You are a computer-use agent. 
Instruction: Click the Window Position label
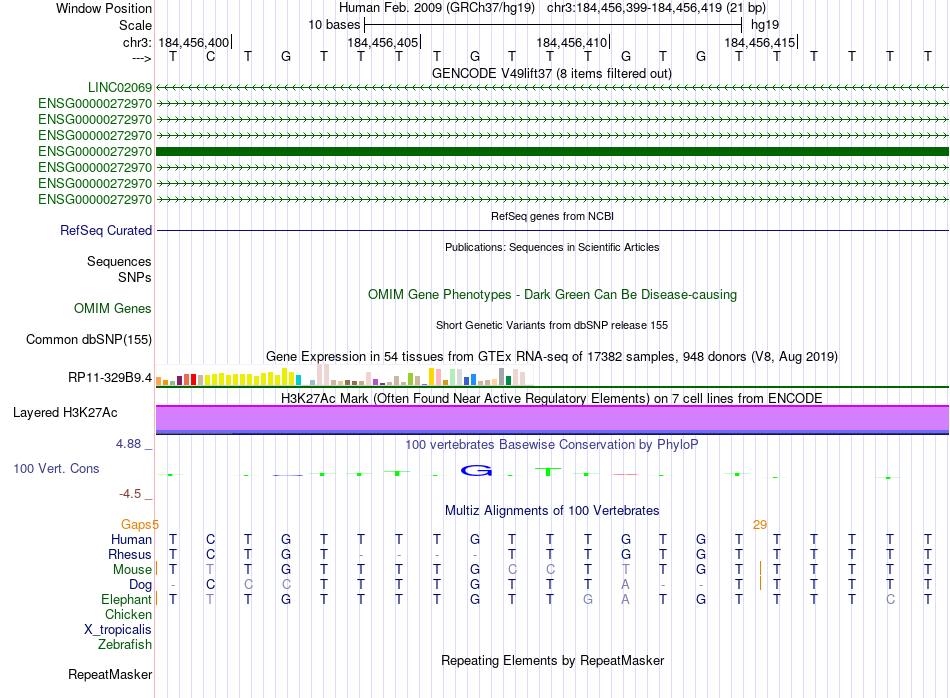tap(104, 8)
